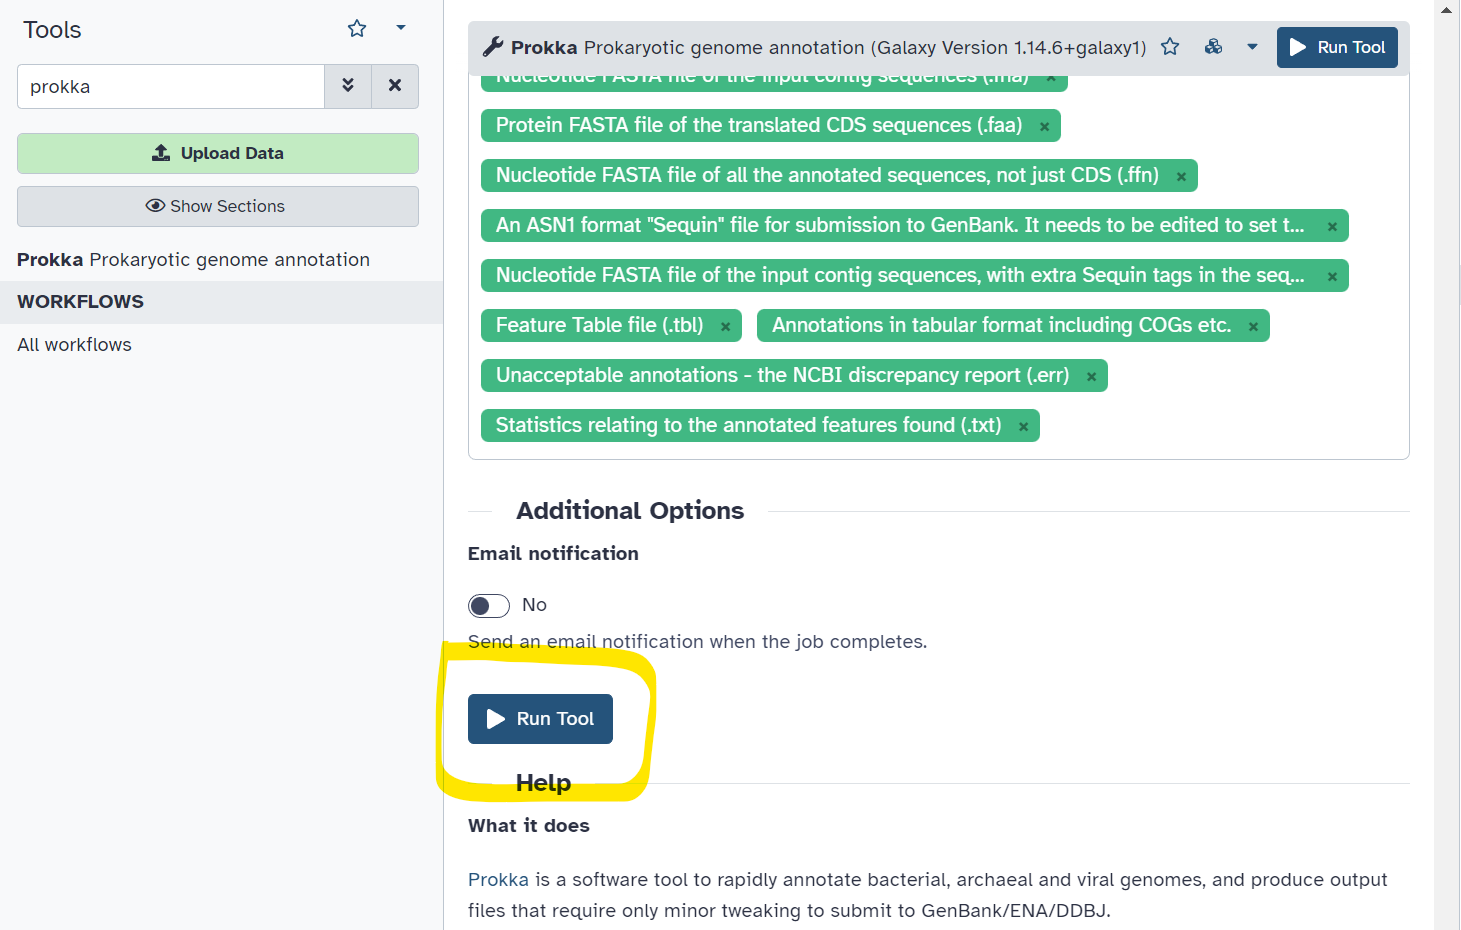Remove FASTA with extra Sequin tags option

(x=1332, y=276)
